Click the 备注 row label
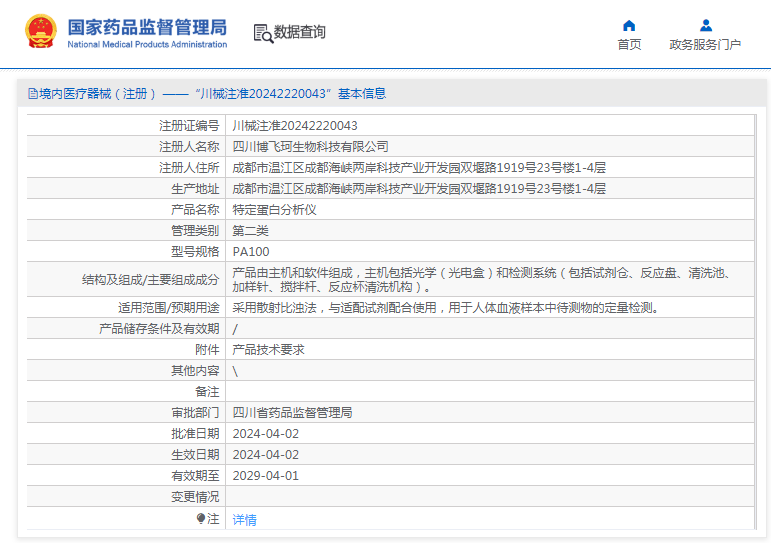 207,392
